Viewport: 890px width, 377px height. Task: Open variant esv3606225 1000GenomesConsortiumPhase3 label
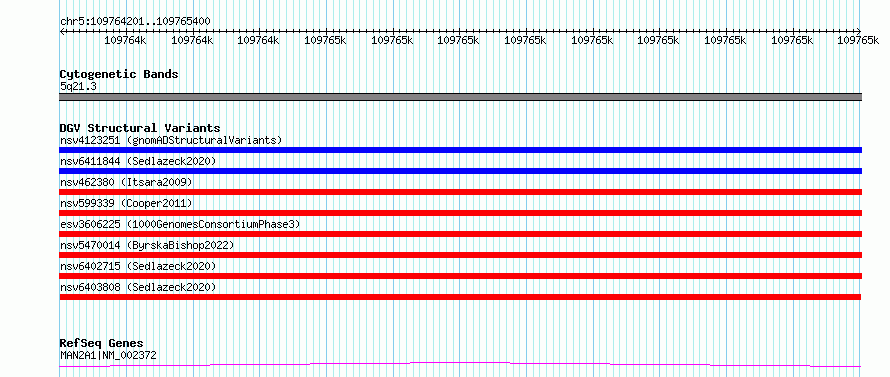click(x=180, y=224)
